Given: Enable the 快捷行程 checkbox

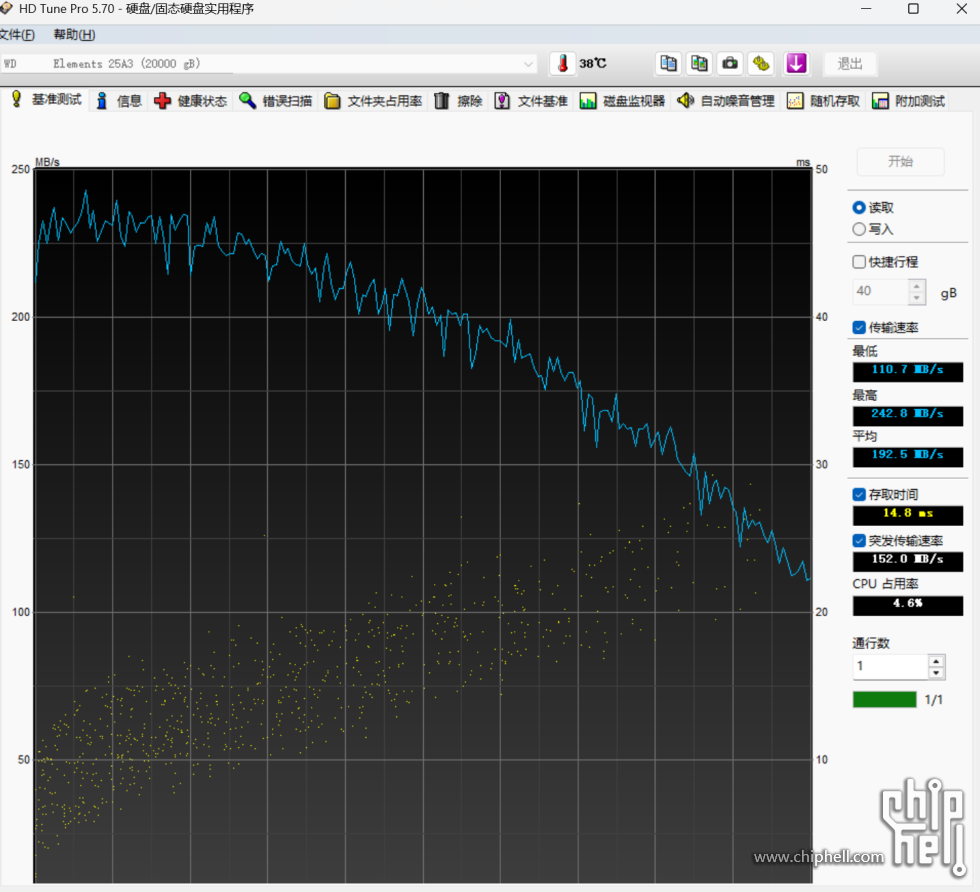Looking at the screenshot, I should tap(859, 262).
